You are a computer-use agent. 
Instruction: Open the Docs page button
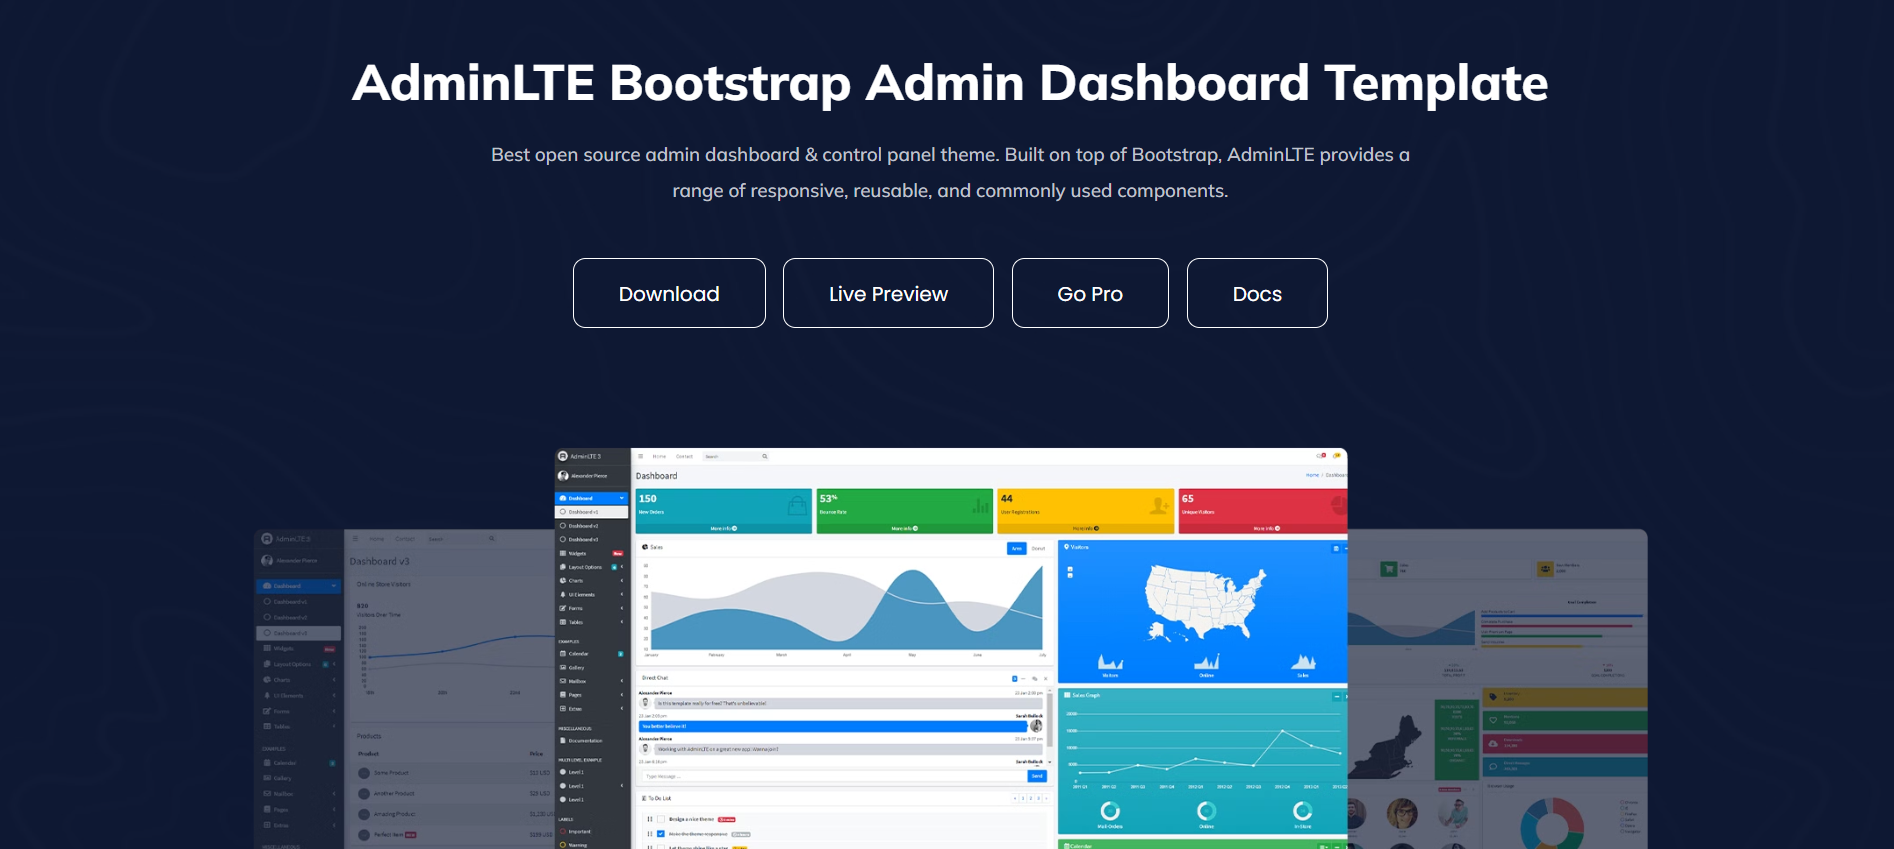click(x=1257, y=293)
